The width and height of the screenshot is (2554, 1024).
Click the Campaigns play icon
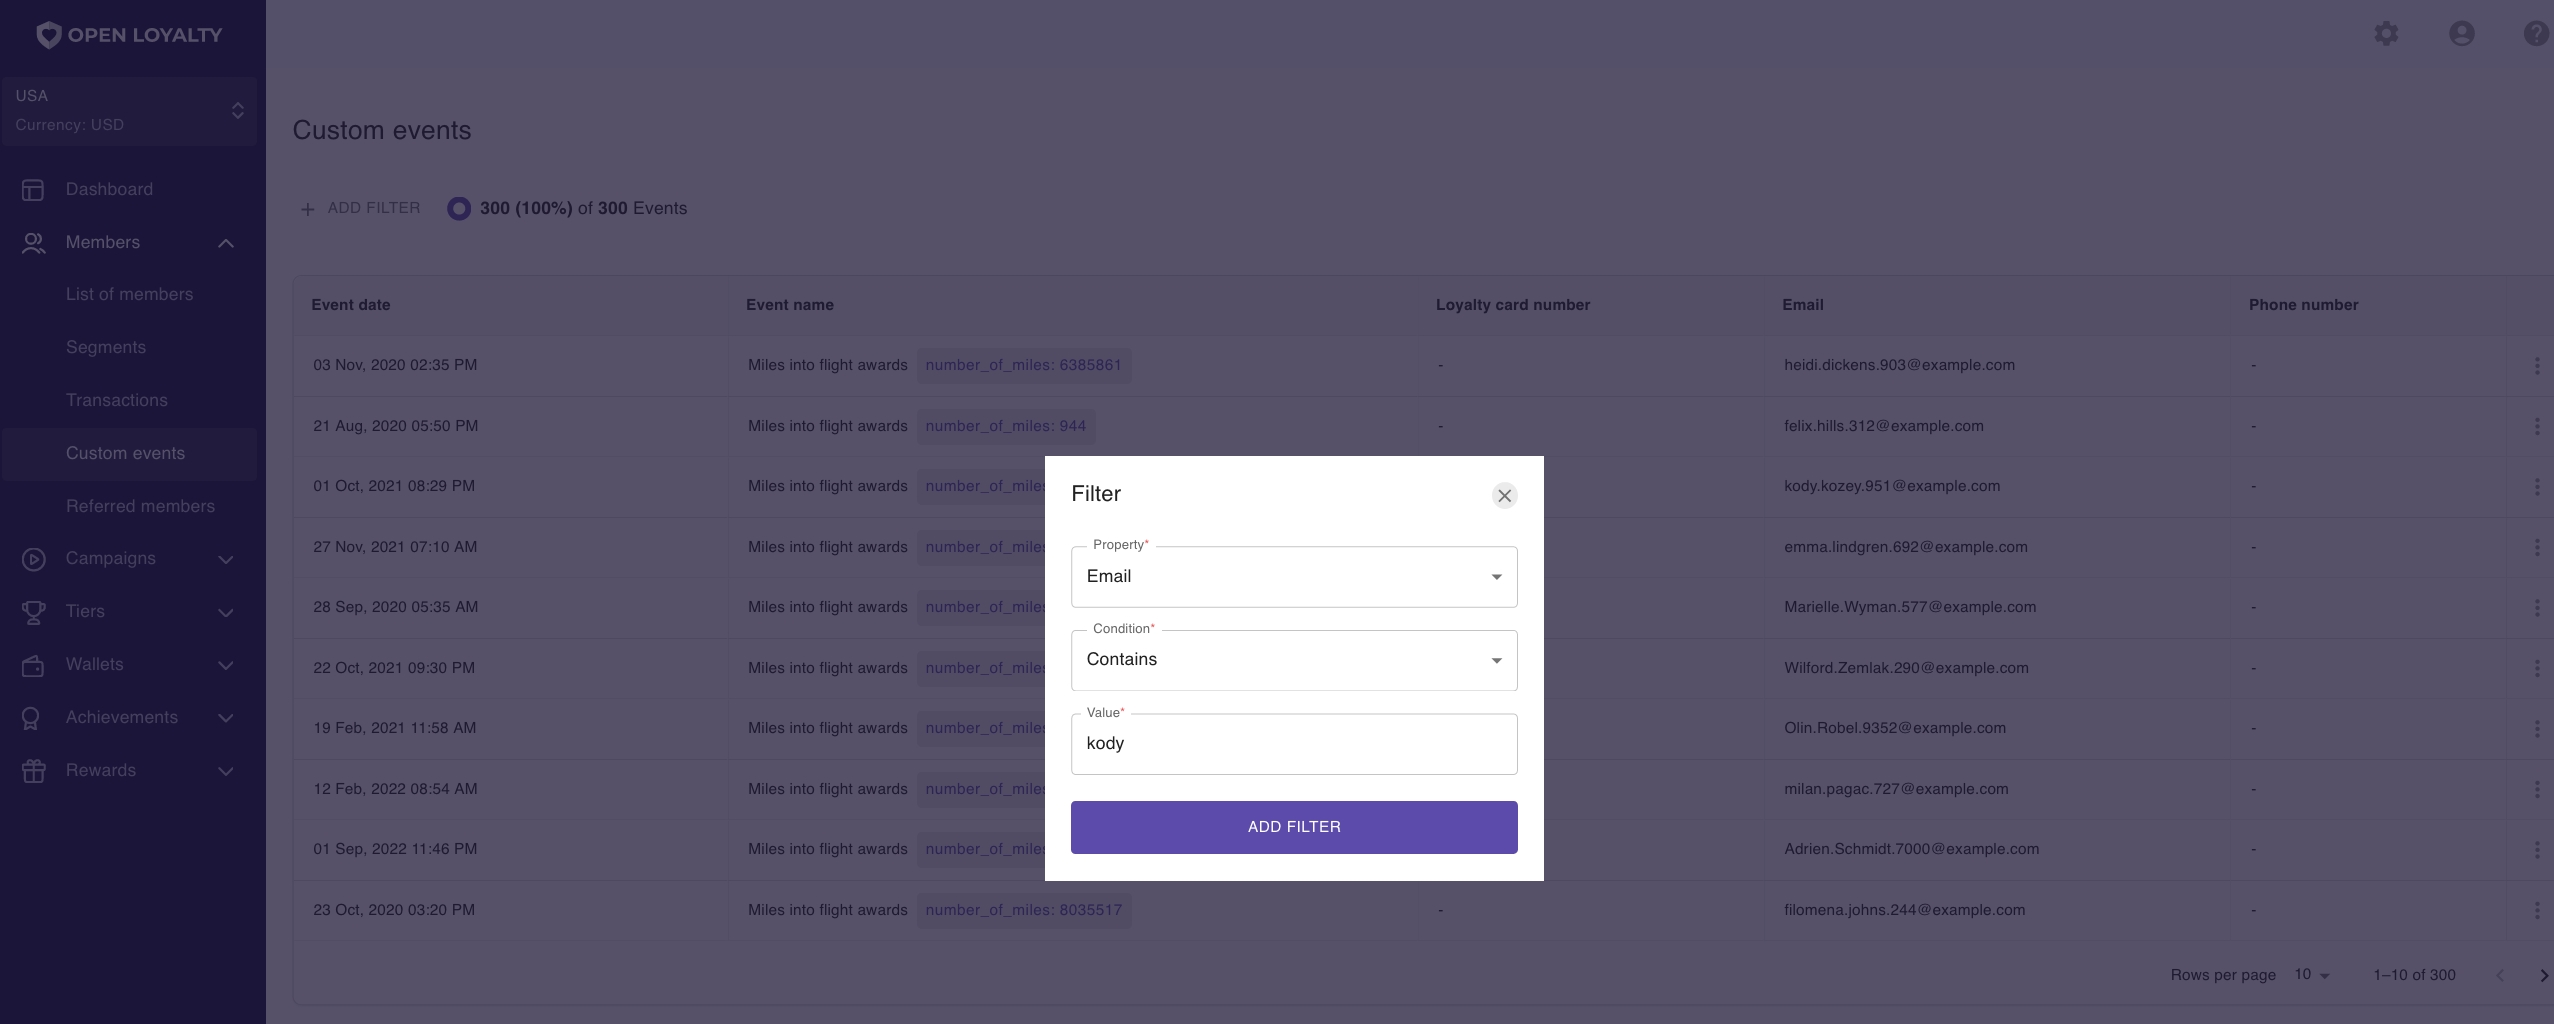tap(33, 559)
